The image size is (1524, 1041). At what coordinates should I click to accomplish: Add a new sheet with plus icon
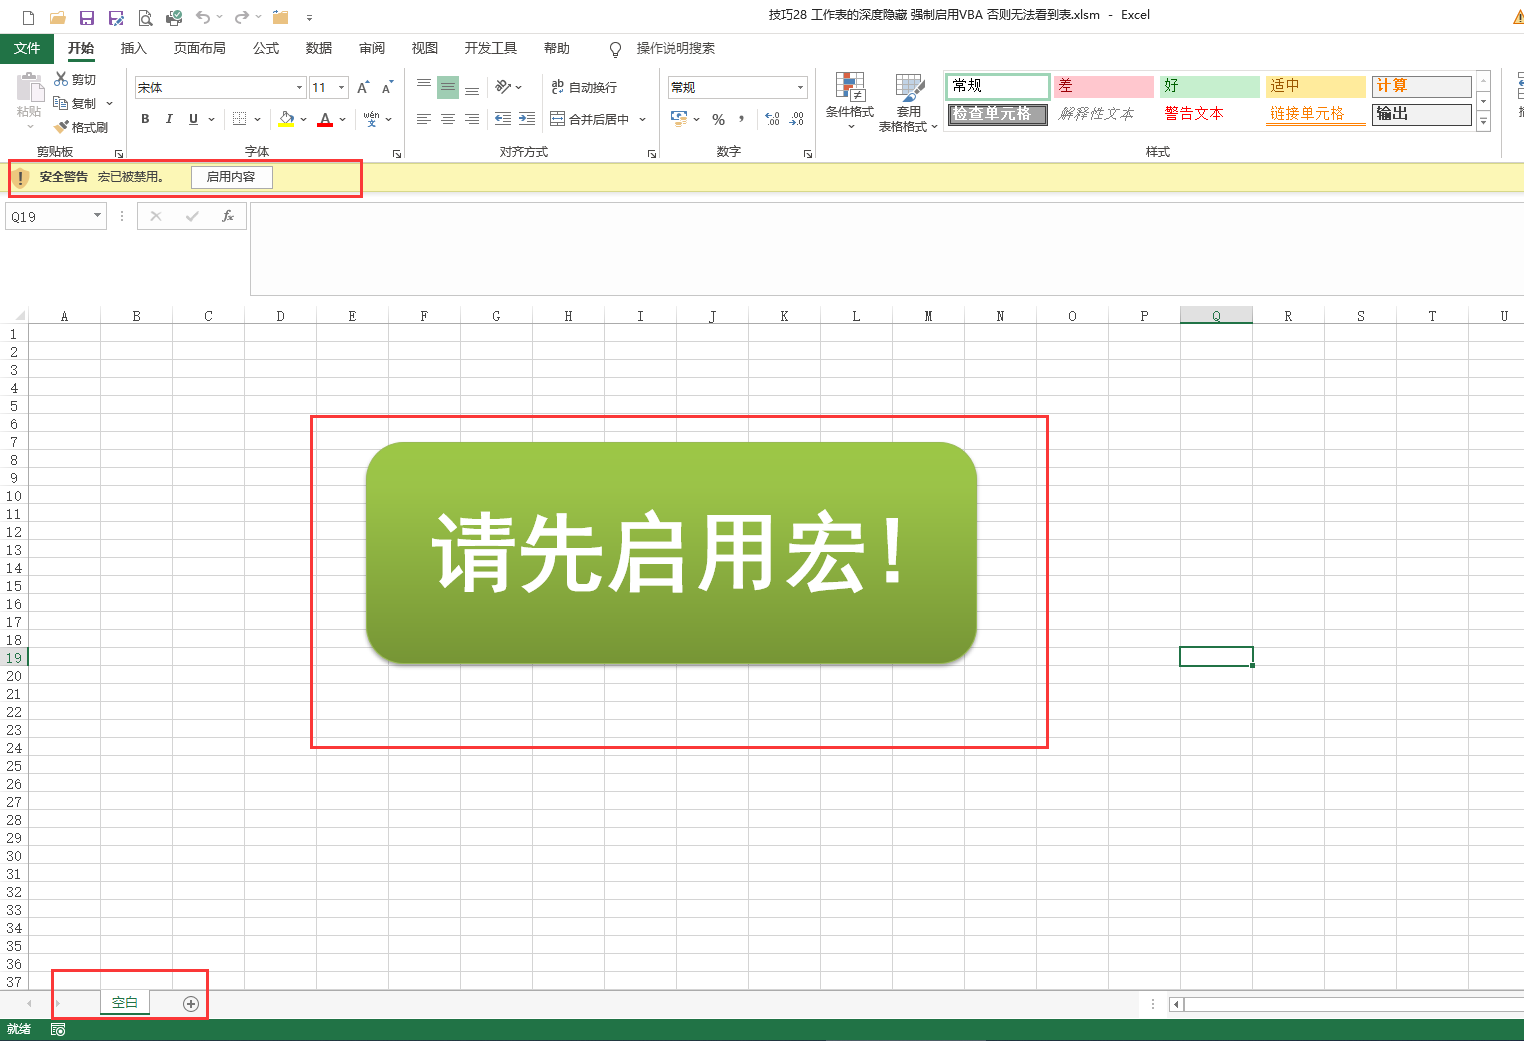click(191, 1003)
